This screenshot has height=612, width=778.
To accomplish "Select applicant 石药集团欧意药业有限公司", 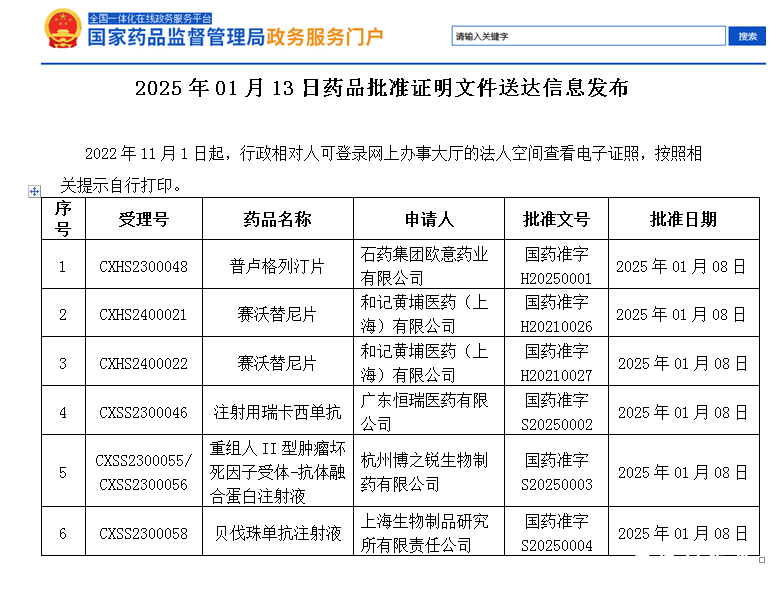I will click(x=424, y=266).
